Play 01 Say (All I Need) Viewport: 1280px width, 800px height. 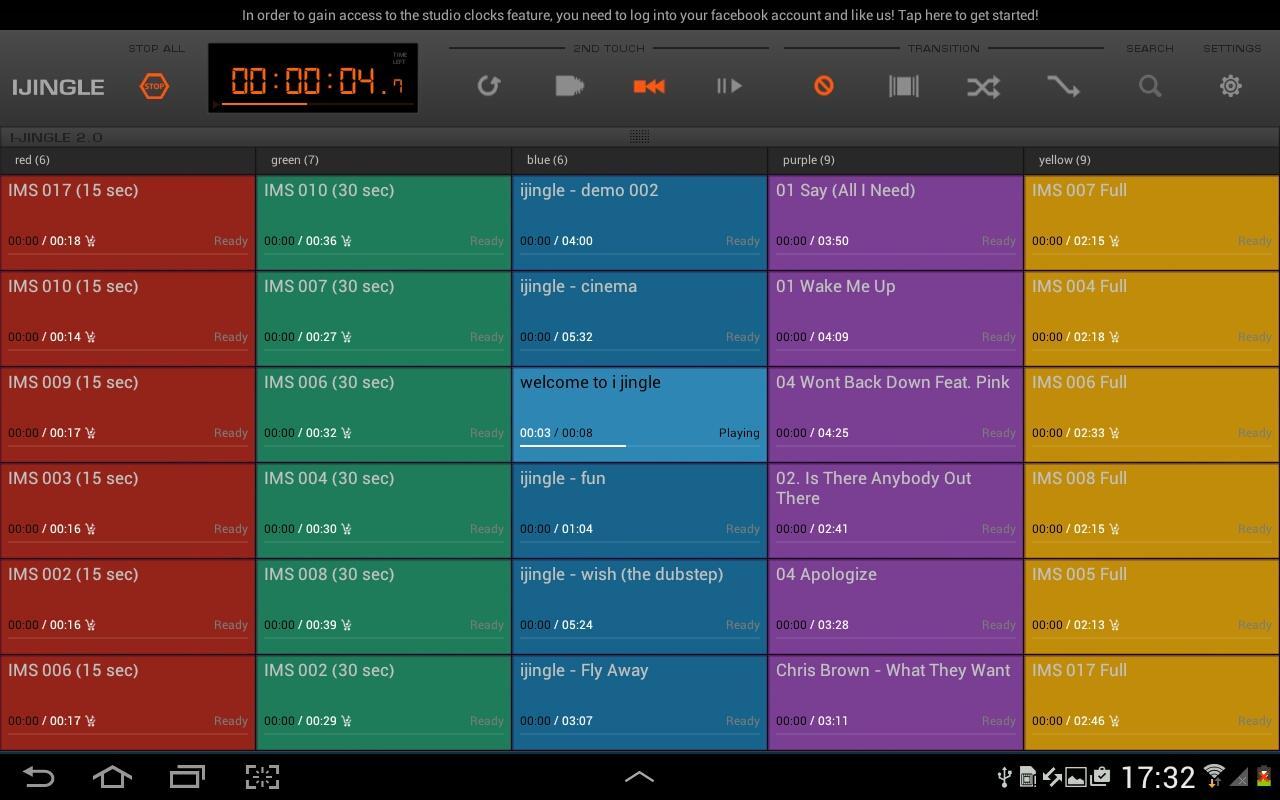click(896, 222)
